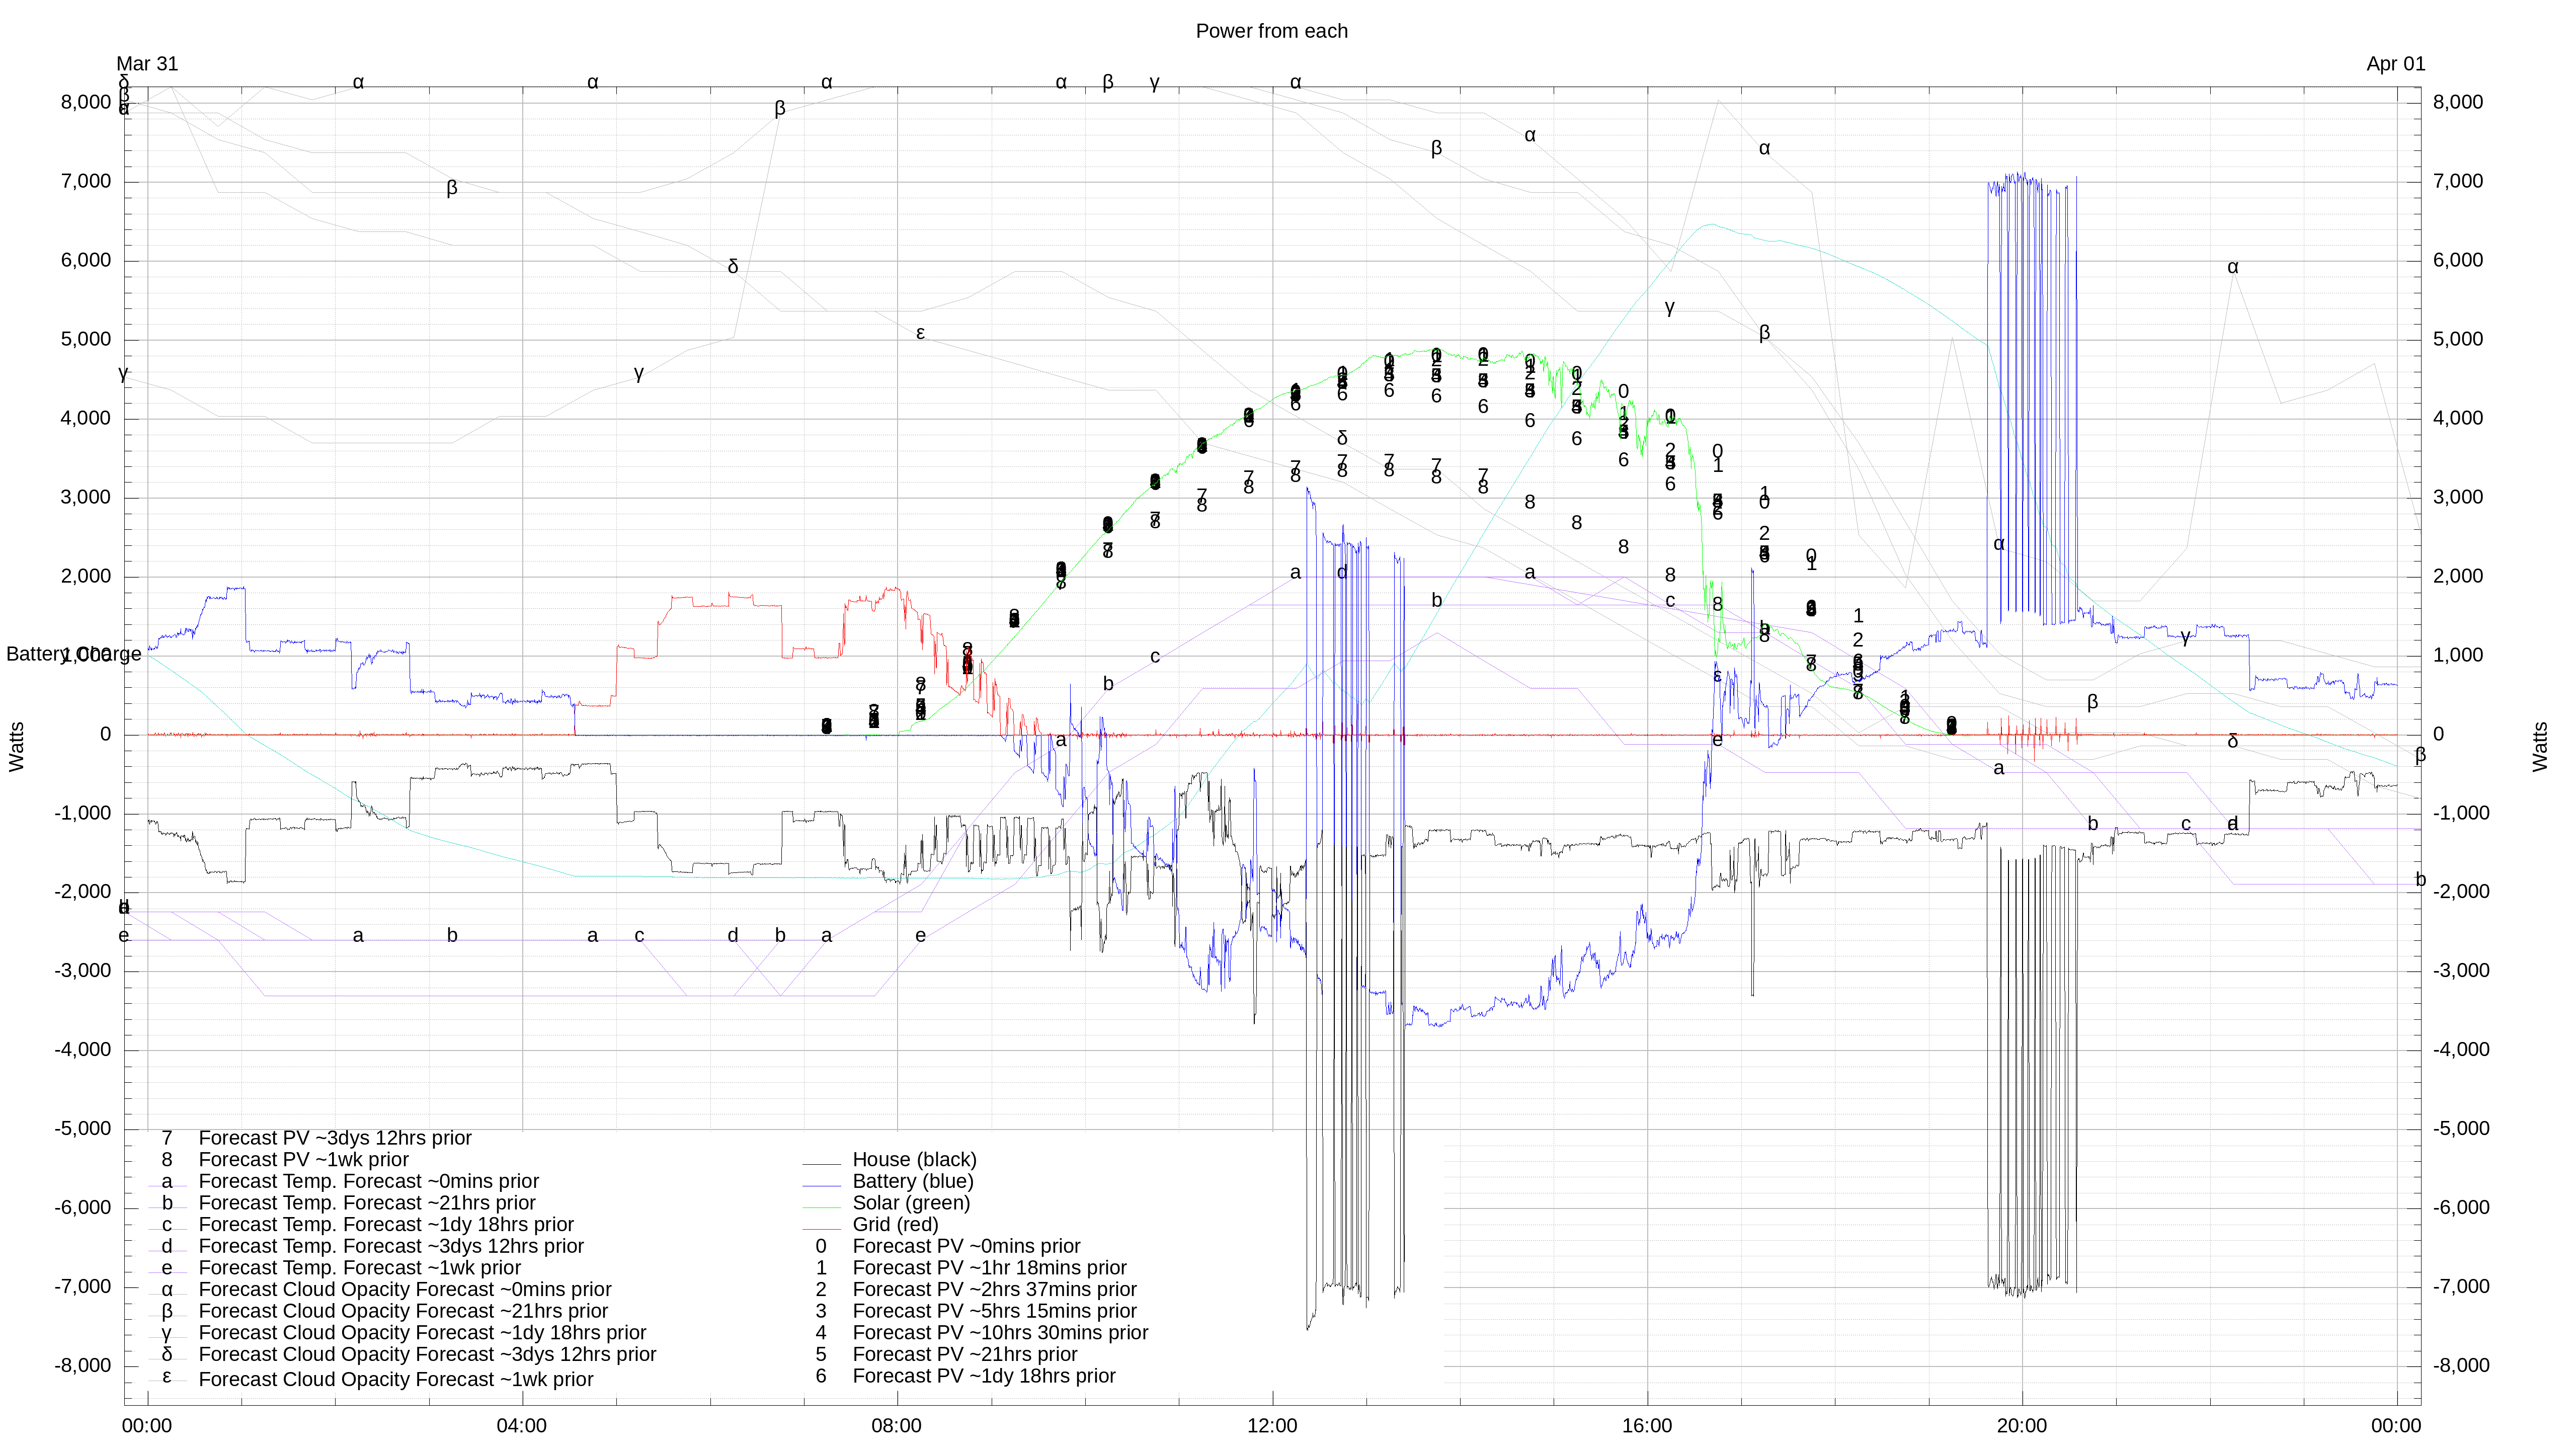Click "Forecast Temp. Forecast ~0mins prior" legend entry

[369, 1181]
